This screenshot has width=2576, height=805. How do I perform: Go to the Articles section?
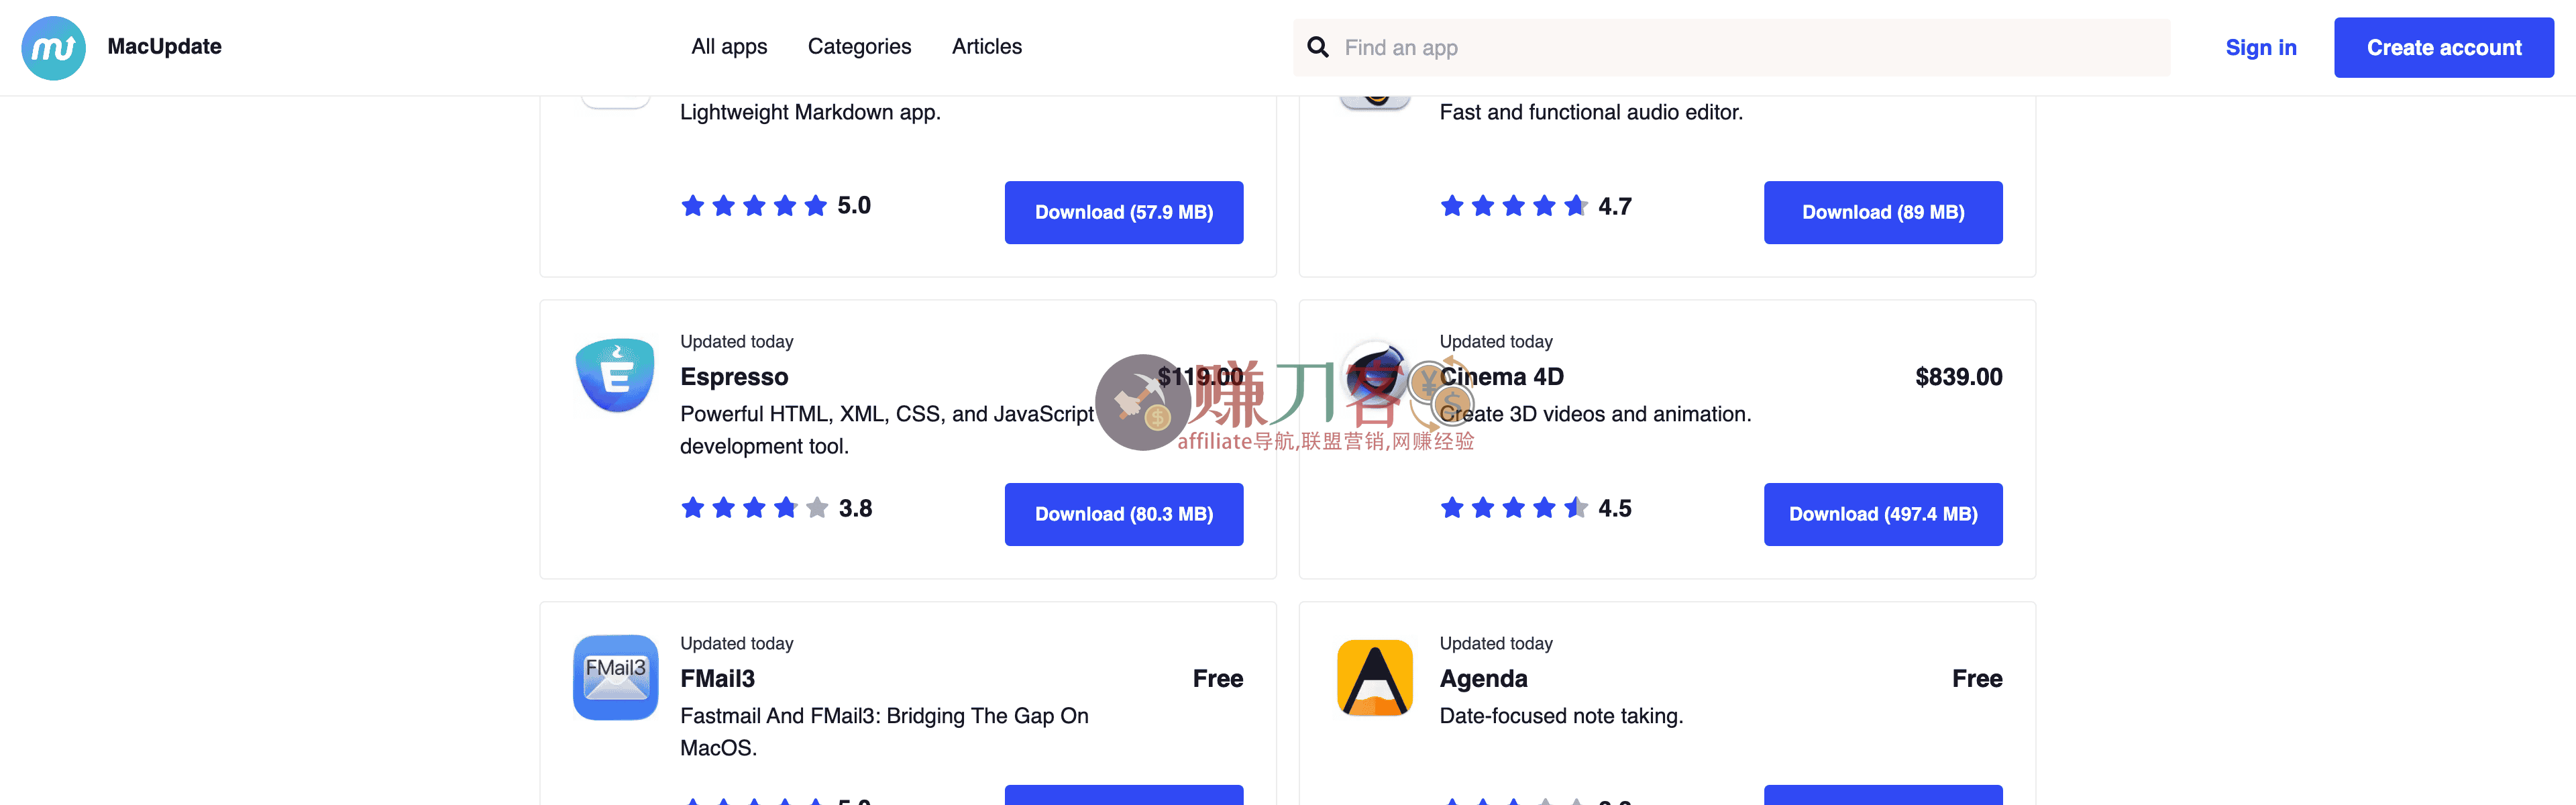pos(986,47)
